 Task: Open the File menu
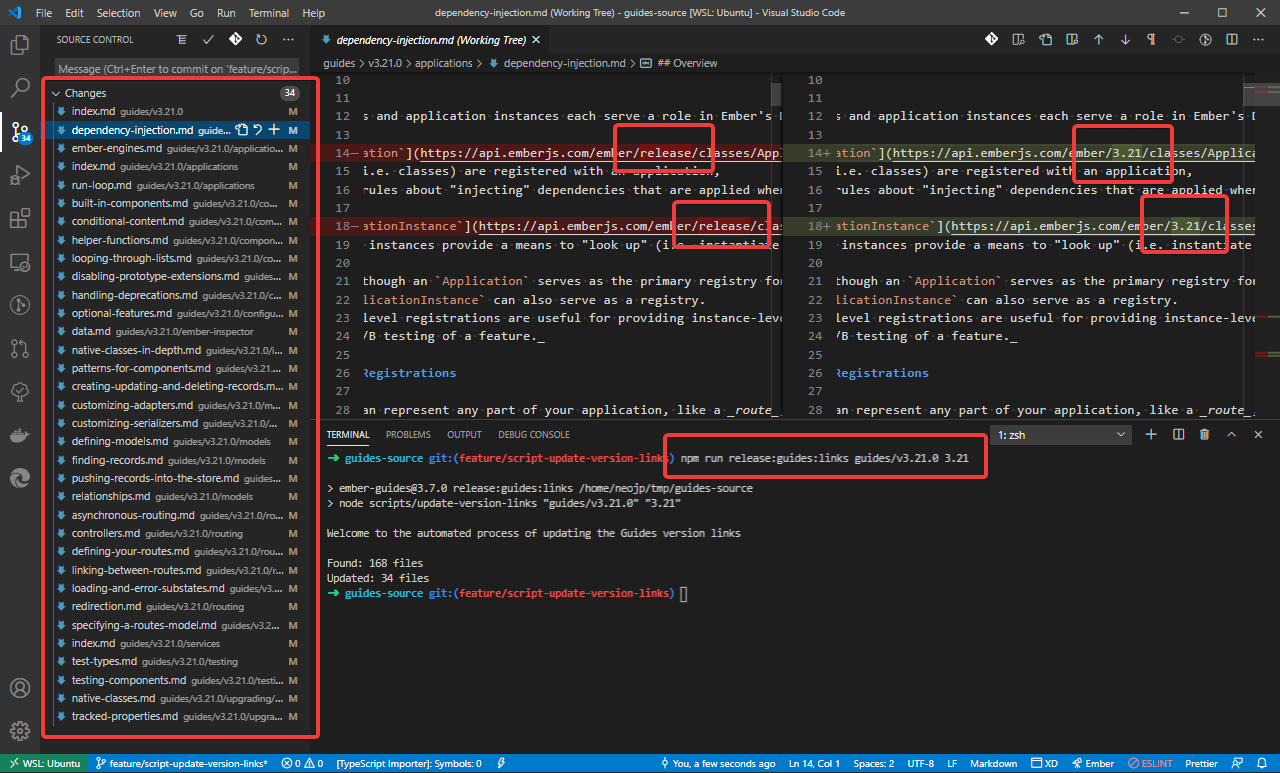click(44, 13)
